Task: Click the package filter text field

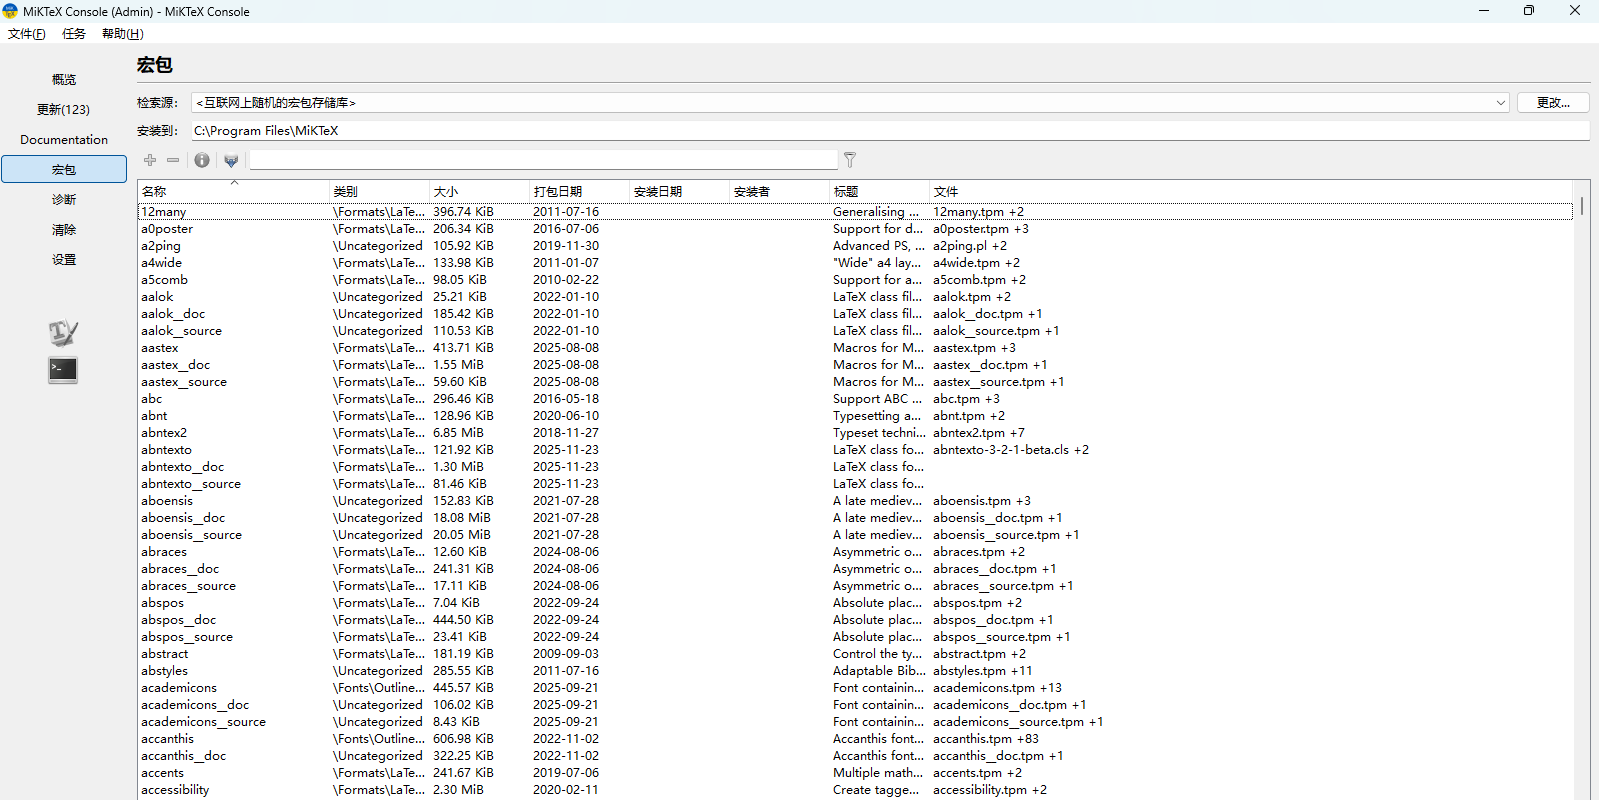Action: (543, 160)
